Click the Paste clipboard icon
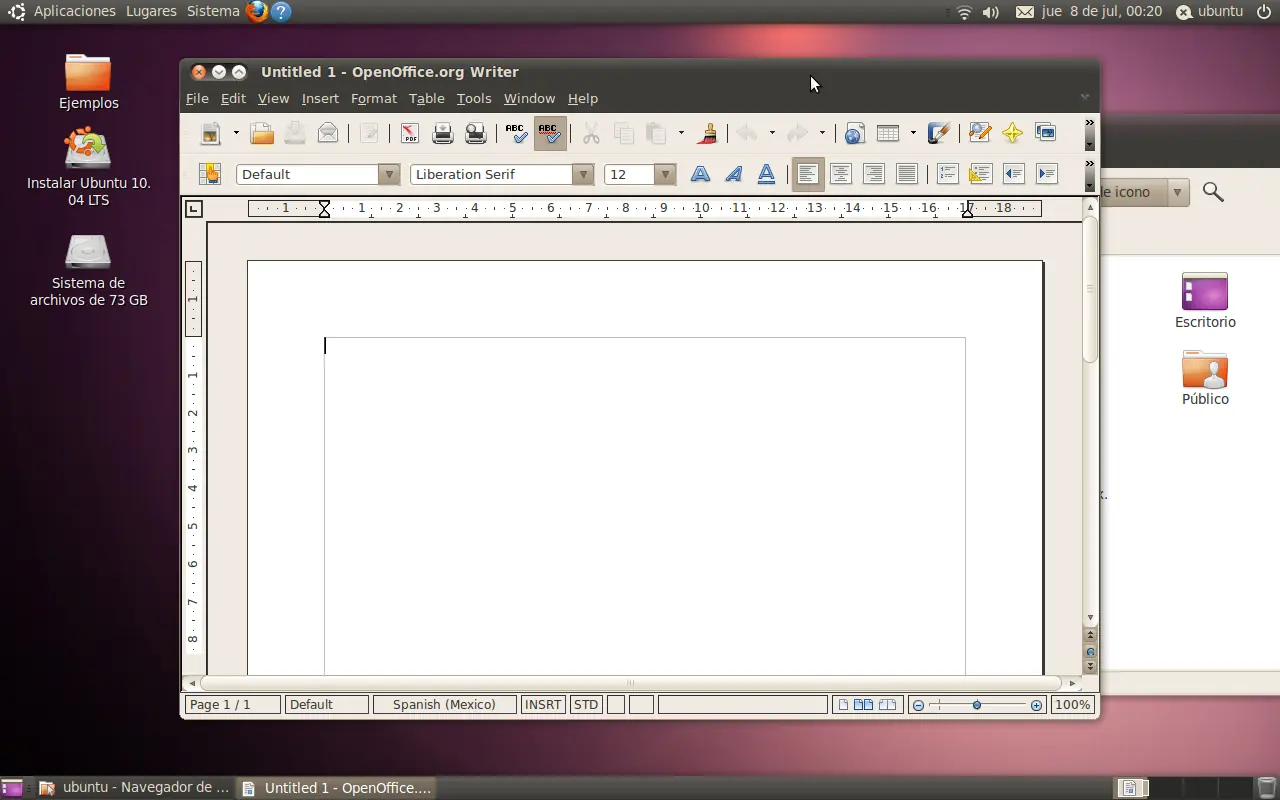 pos(656,133)
